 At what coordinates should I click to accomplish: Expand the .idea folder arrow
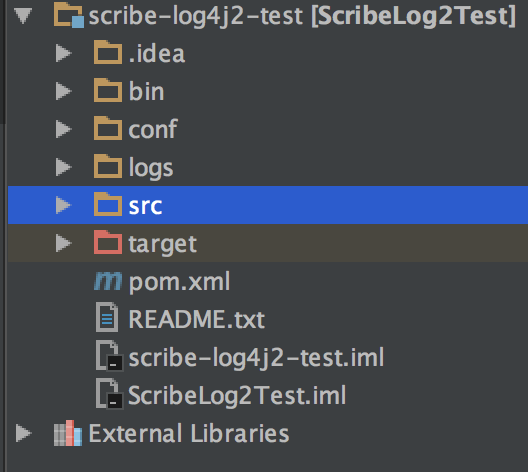[63, 53]
